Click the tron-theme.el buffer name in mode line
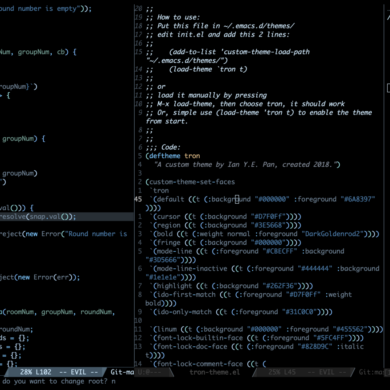Image resolution: width=390 pixels, height=390 pixels. pyautogui.click(x=215, y=372)
